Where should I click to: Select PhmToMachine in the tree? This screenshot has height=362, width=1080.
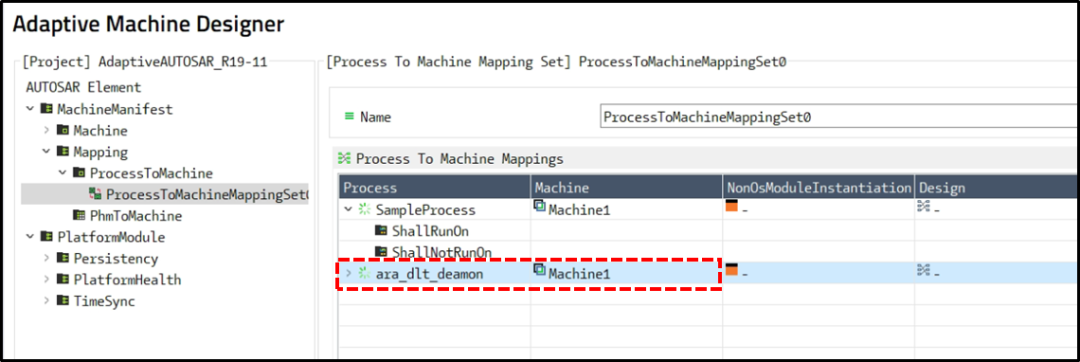click(x=127, y=215)
